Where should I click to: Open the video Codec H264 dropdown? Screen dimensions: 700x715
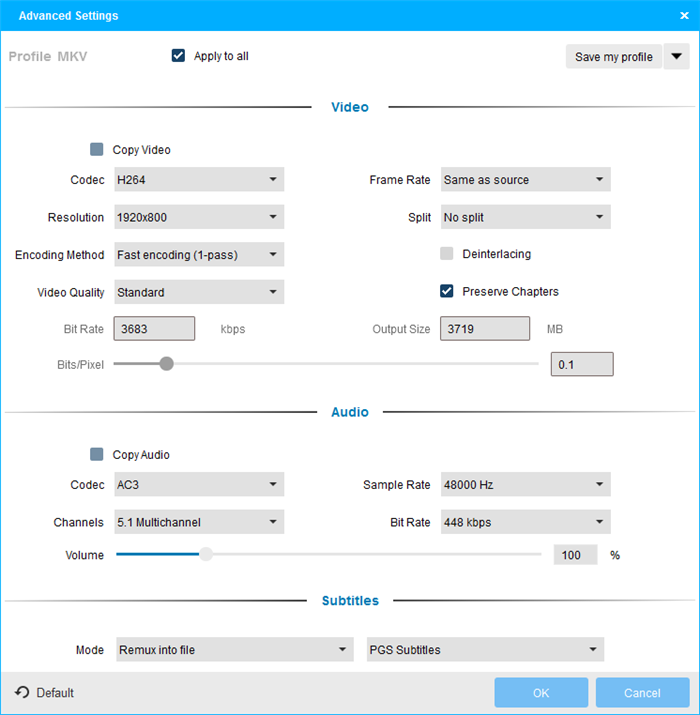pos(199,179)
